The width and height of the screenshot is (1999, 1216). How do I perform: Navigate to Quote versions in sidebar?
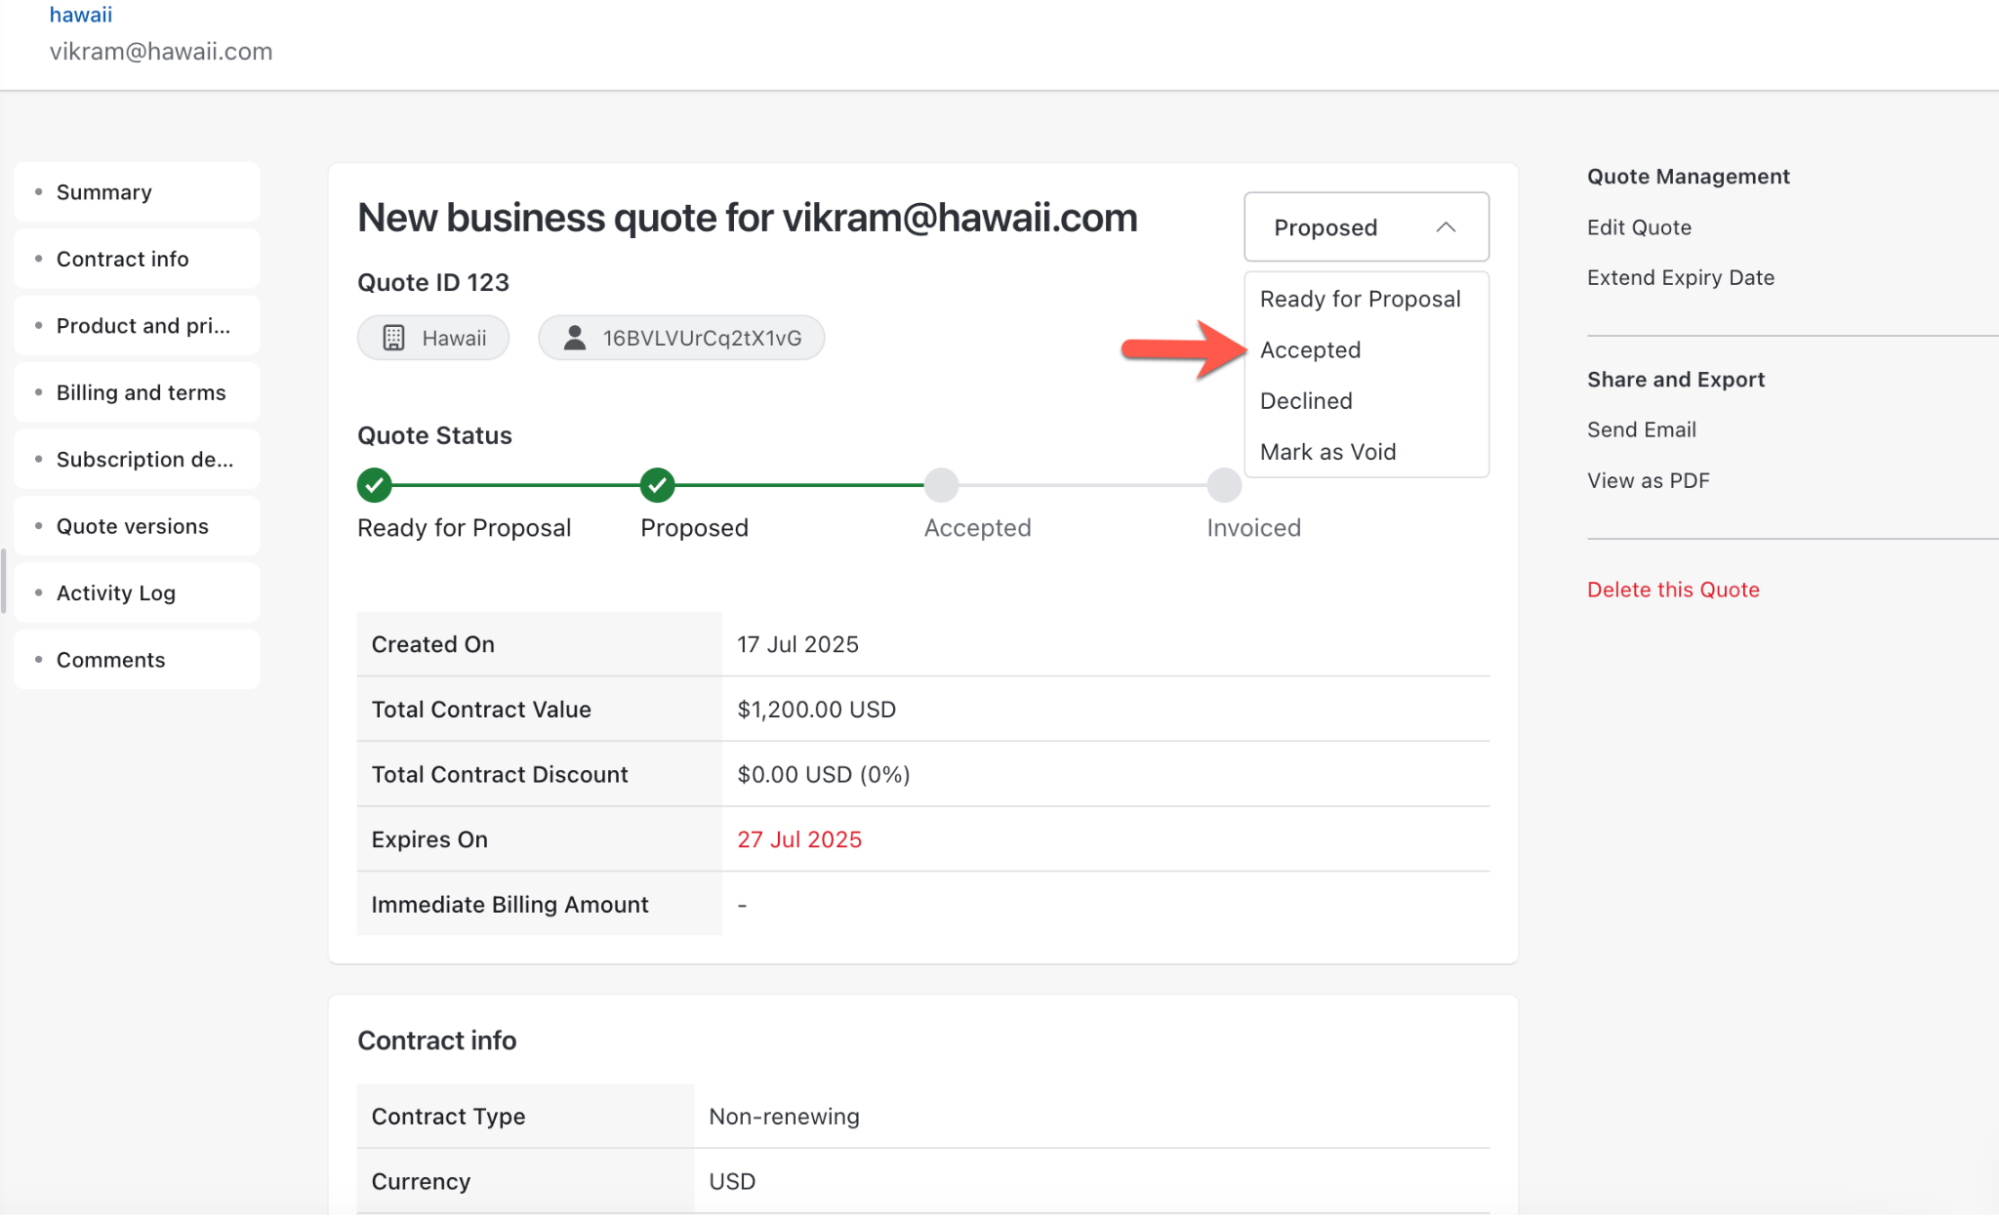132,526
